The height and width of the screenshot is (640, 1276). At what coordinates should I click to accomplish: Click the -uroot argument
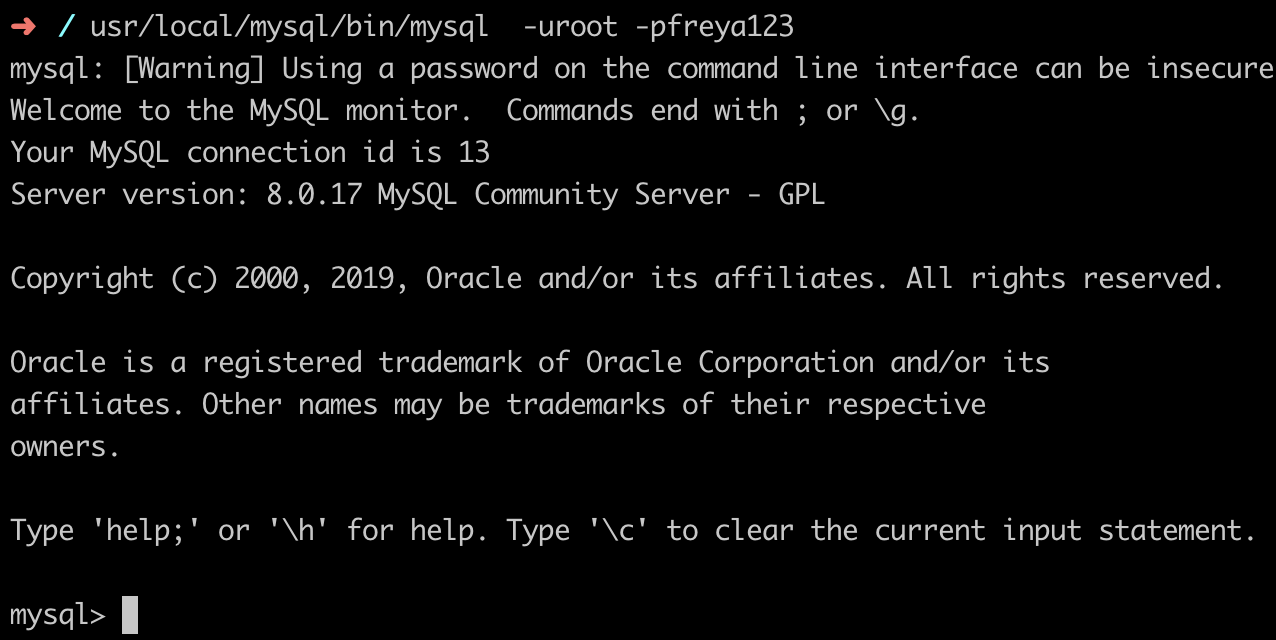tap(571, 27)
